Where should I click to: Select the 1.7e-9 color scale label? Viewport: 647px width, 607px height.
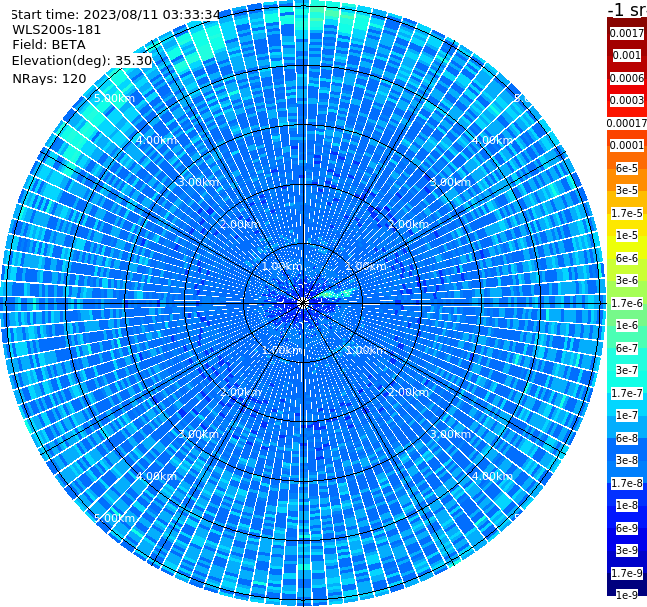point(627,573)
